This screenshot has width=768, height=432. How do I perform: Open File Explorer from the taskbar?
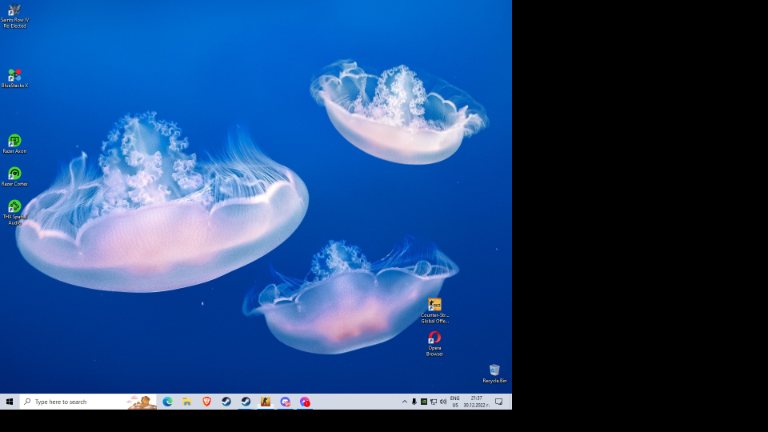tap(187, 401)
